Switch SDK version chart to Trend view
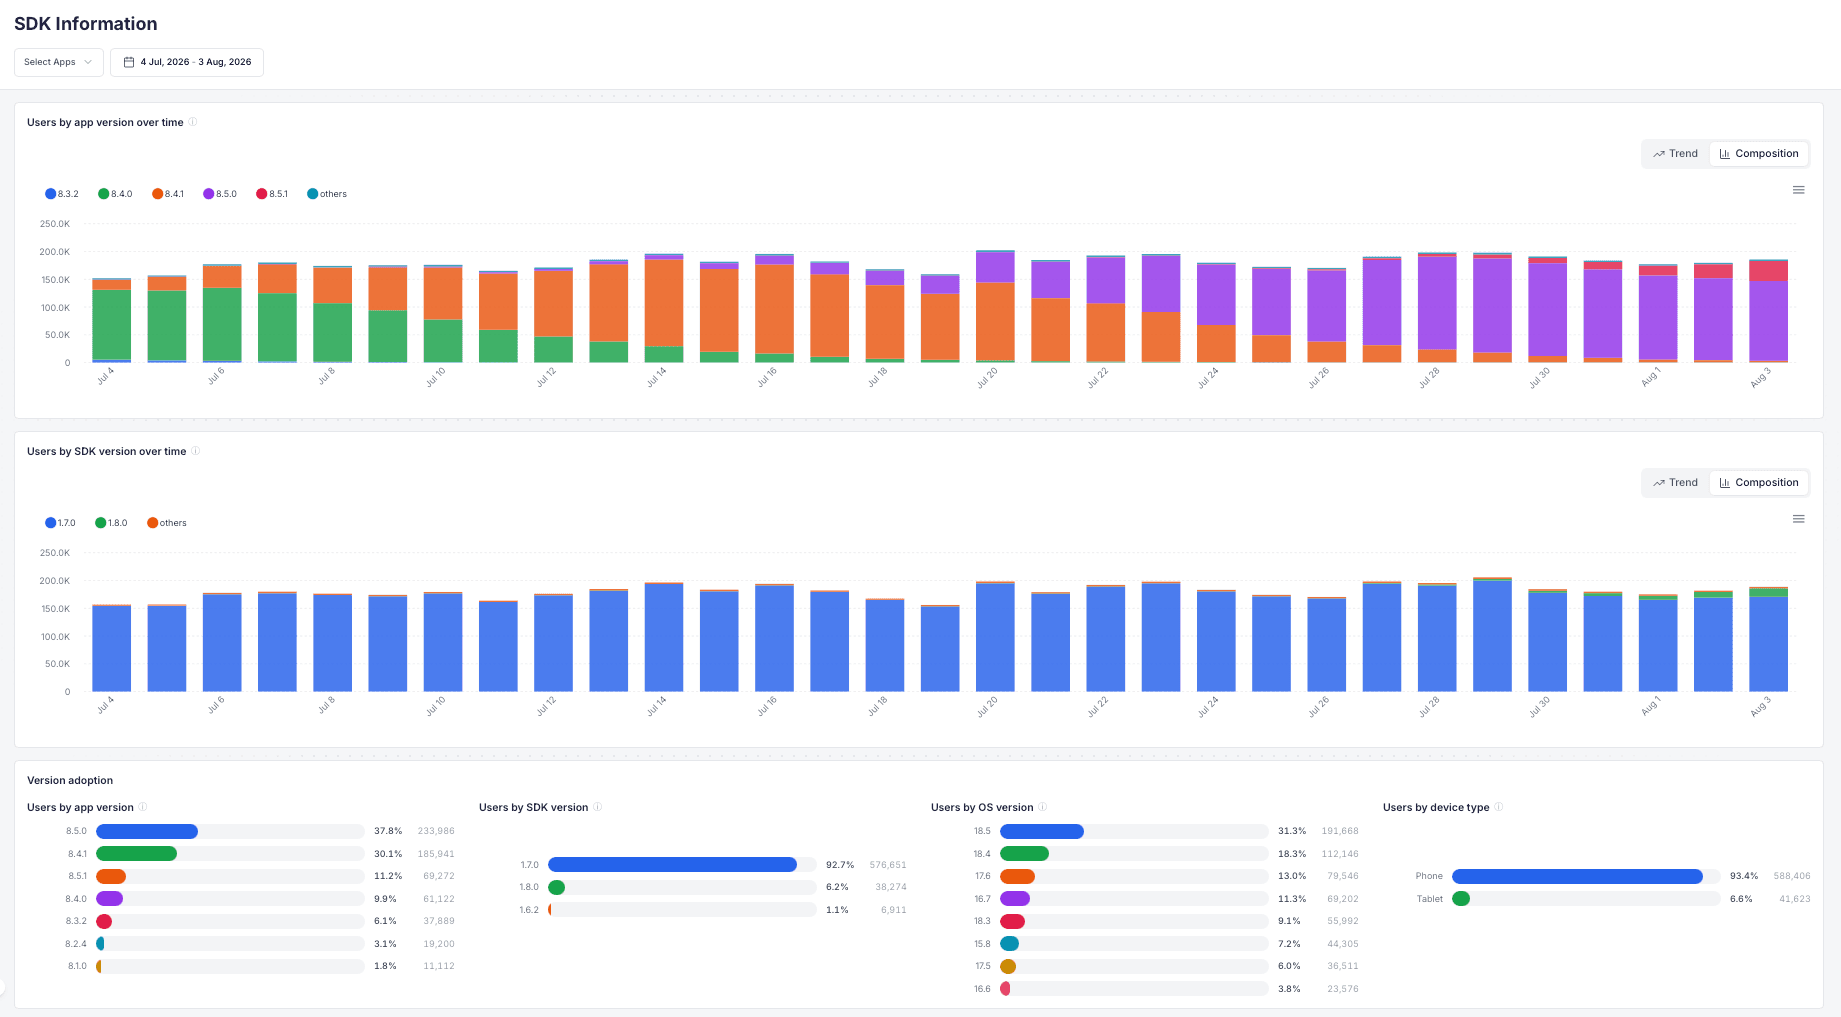 coord(1676,483)
